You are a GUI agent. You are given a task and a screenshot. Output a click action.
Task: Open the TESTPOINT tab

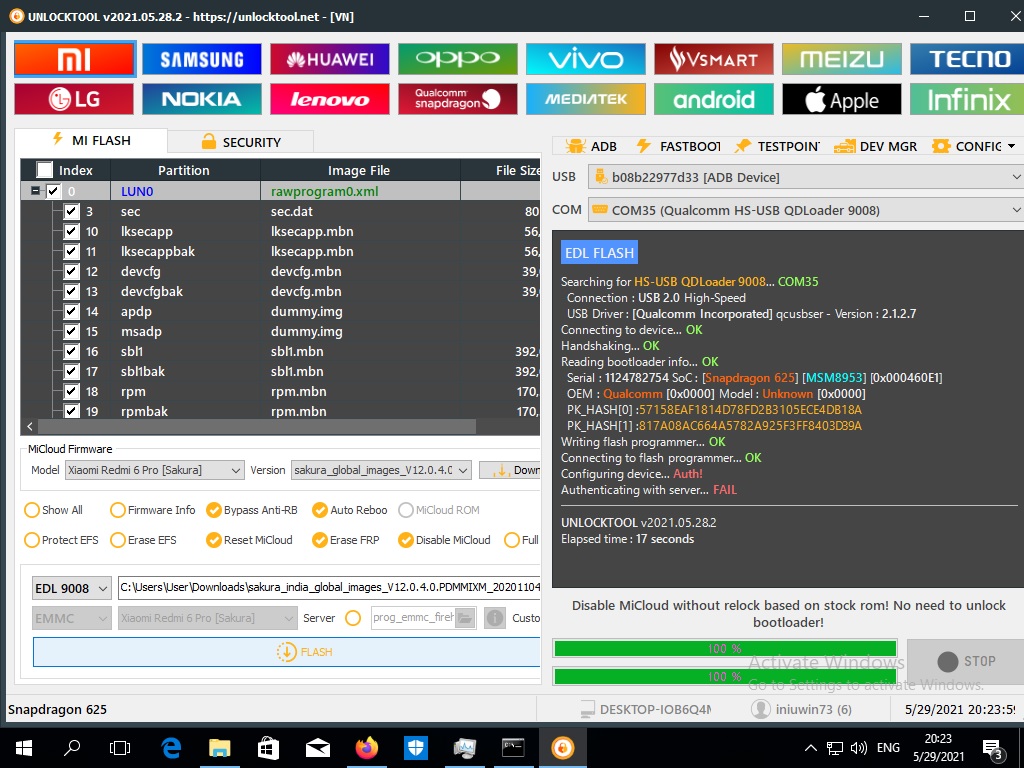776,146
